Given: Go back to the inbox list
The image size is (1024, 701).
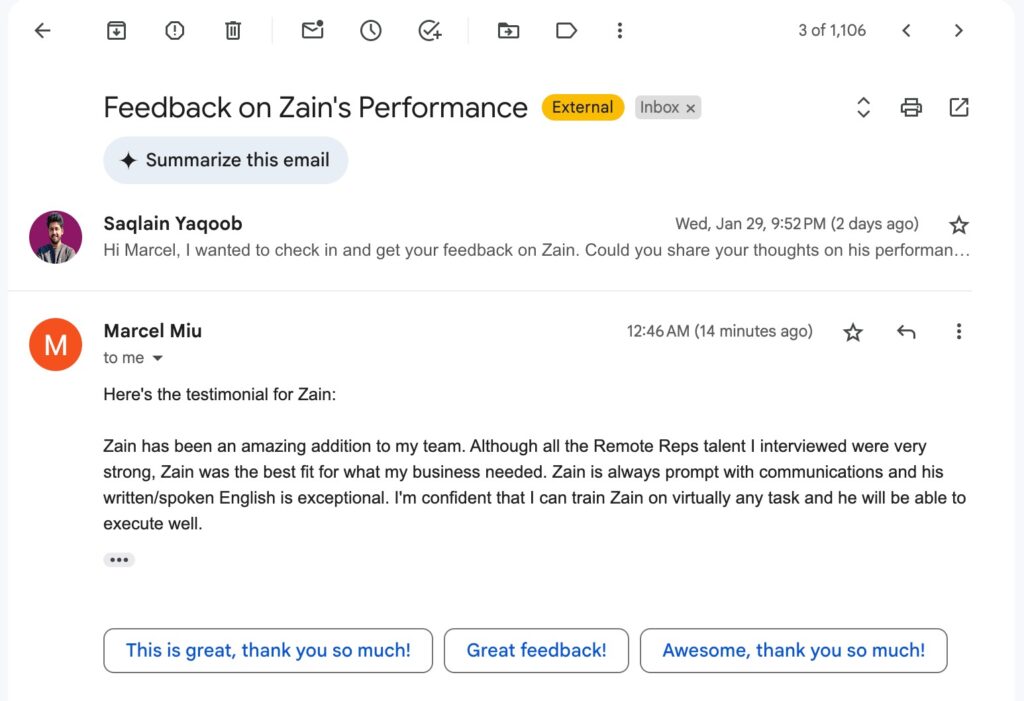Looking at the screenshot, I should coord(42,31).
